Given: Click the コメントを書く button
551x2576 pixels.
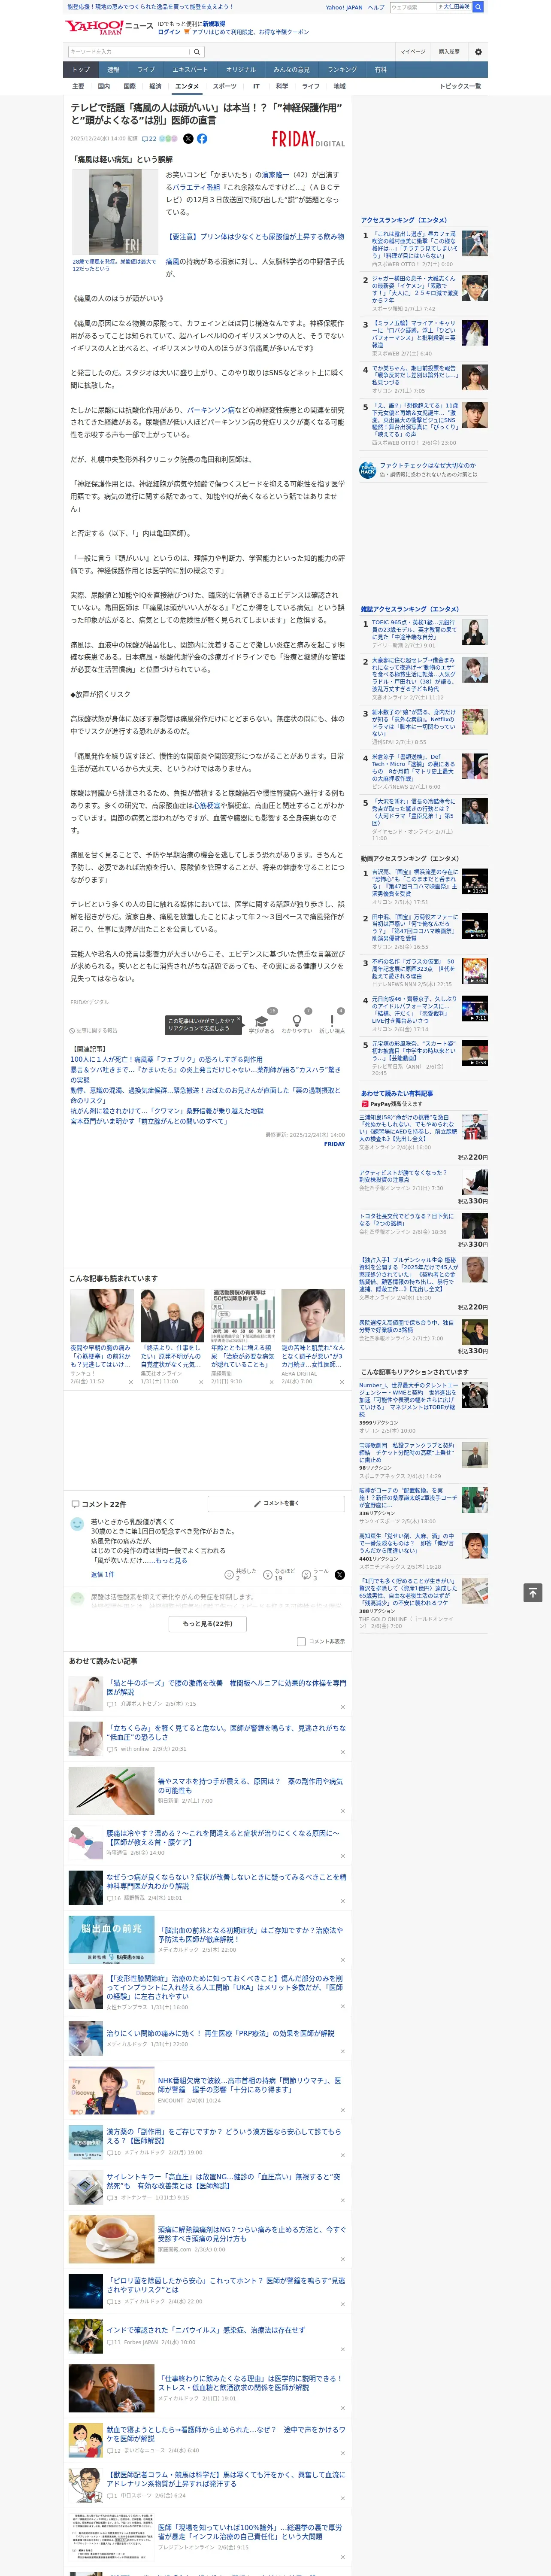Looking at the screenshot, I should pos(276,1504).
